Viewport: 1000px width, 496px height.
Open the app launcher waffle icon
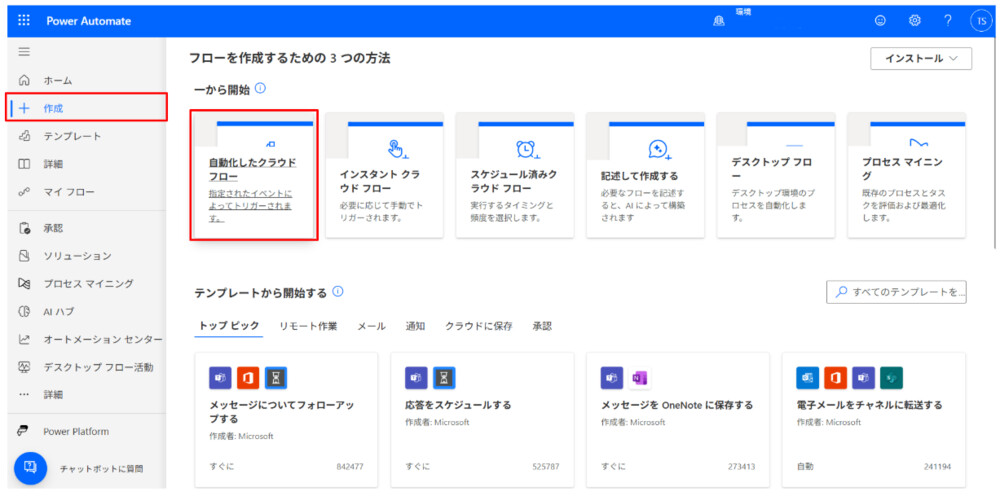click(x=24, y=20)
